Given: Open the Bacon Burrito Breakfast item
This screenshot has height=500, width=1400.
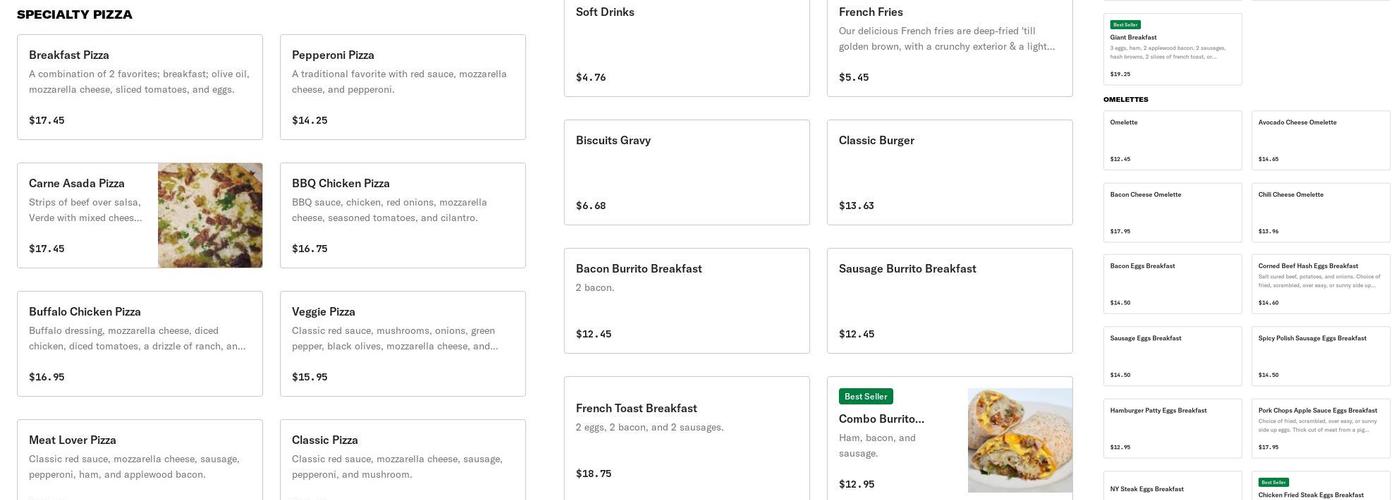Looking at the screenshot, I should coord(686,300).
